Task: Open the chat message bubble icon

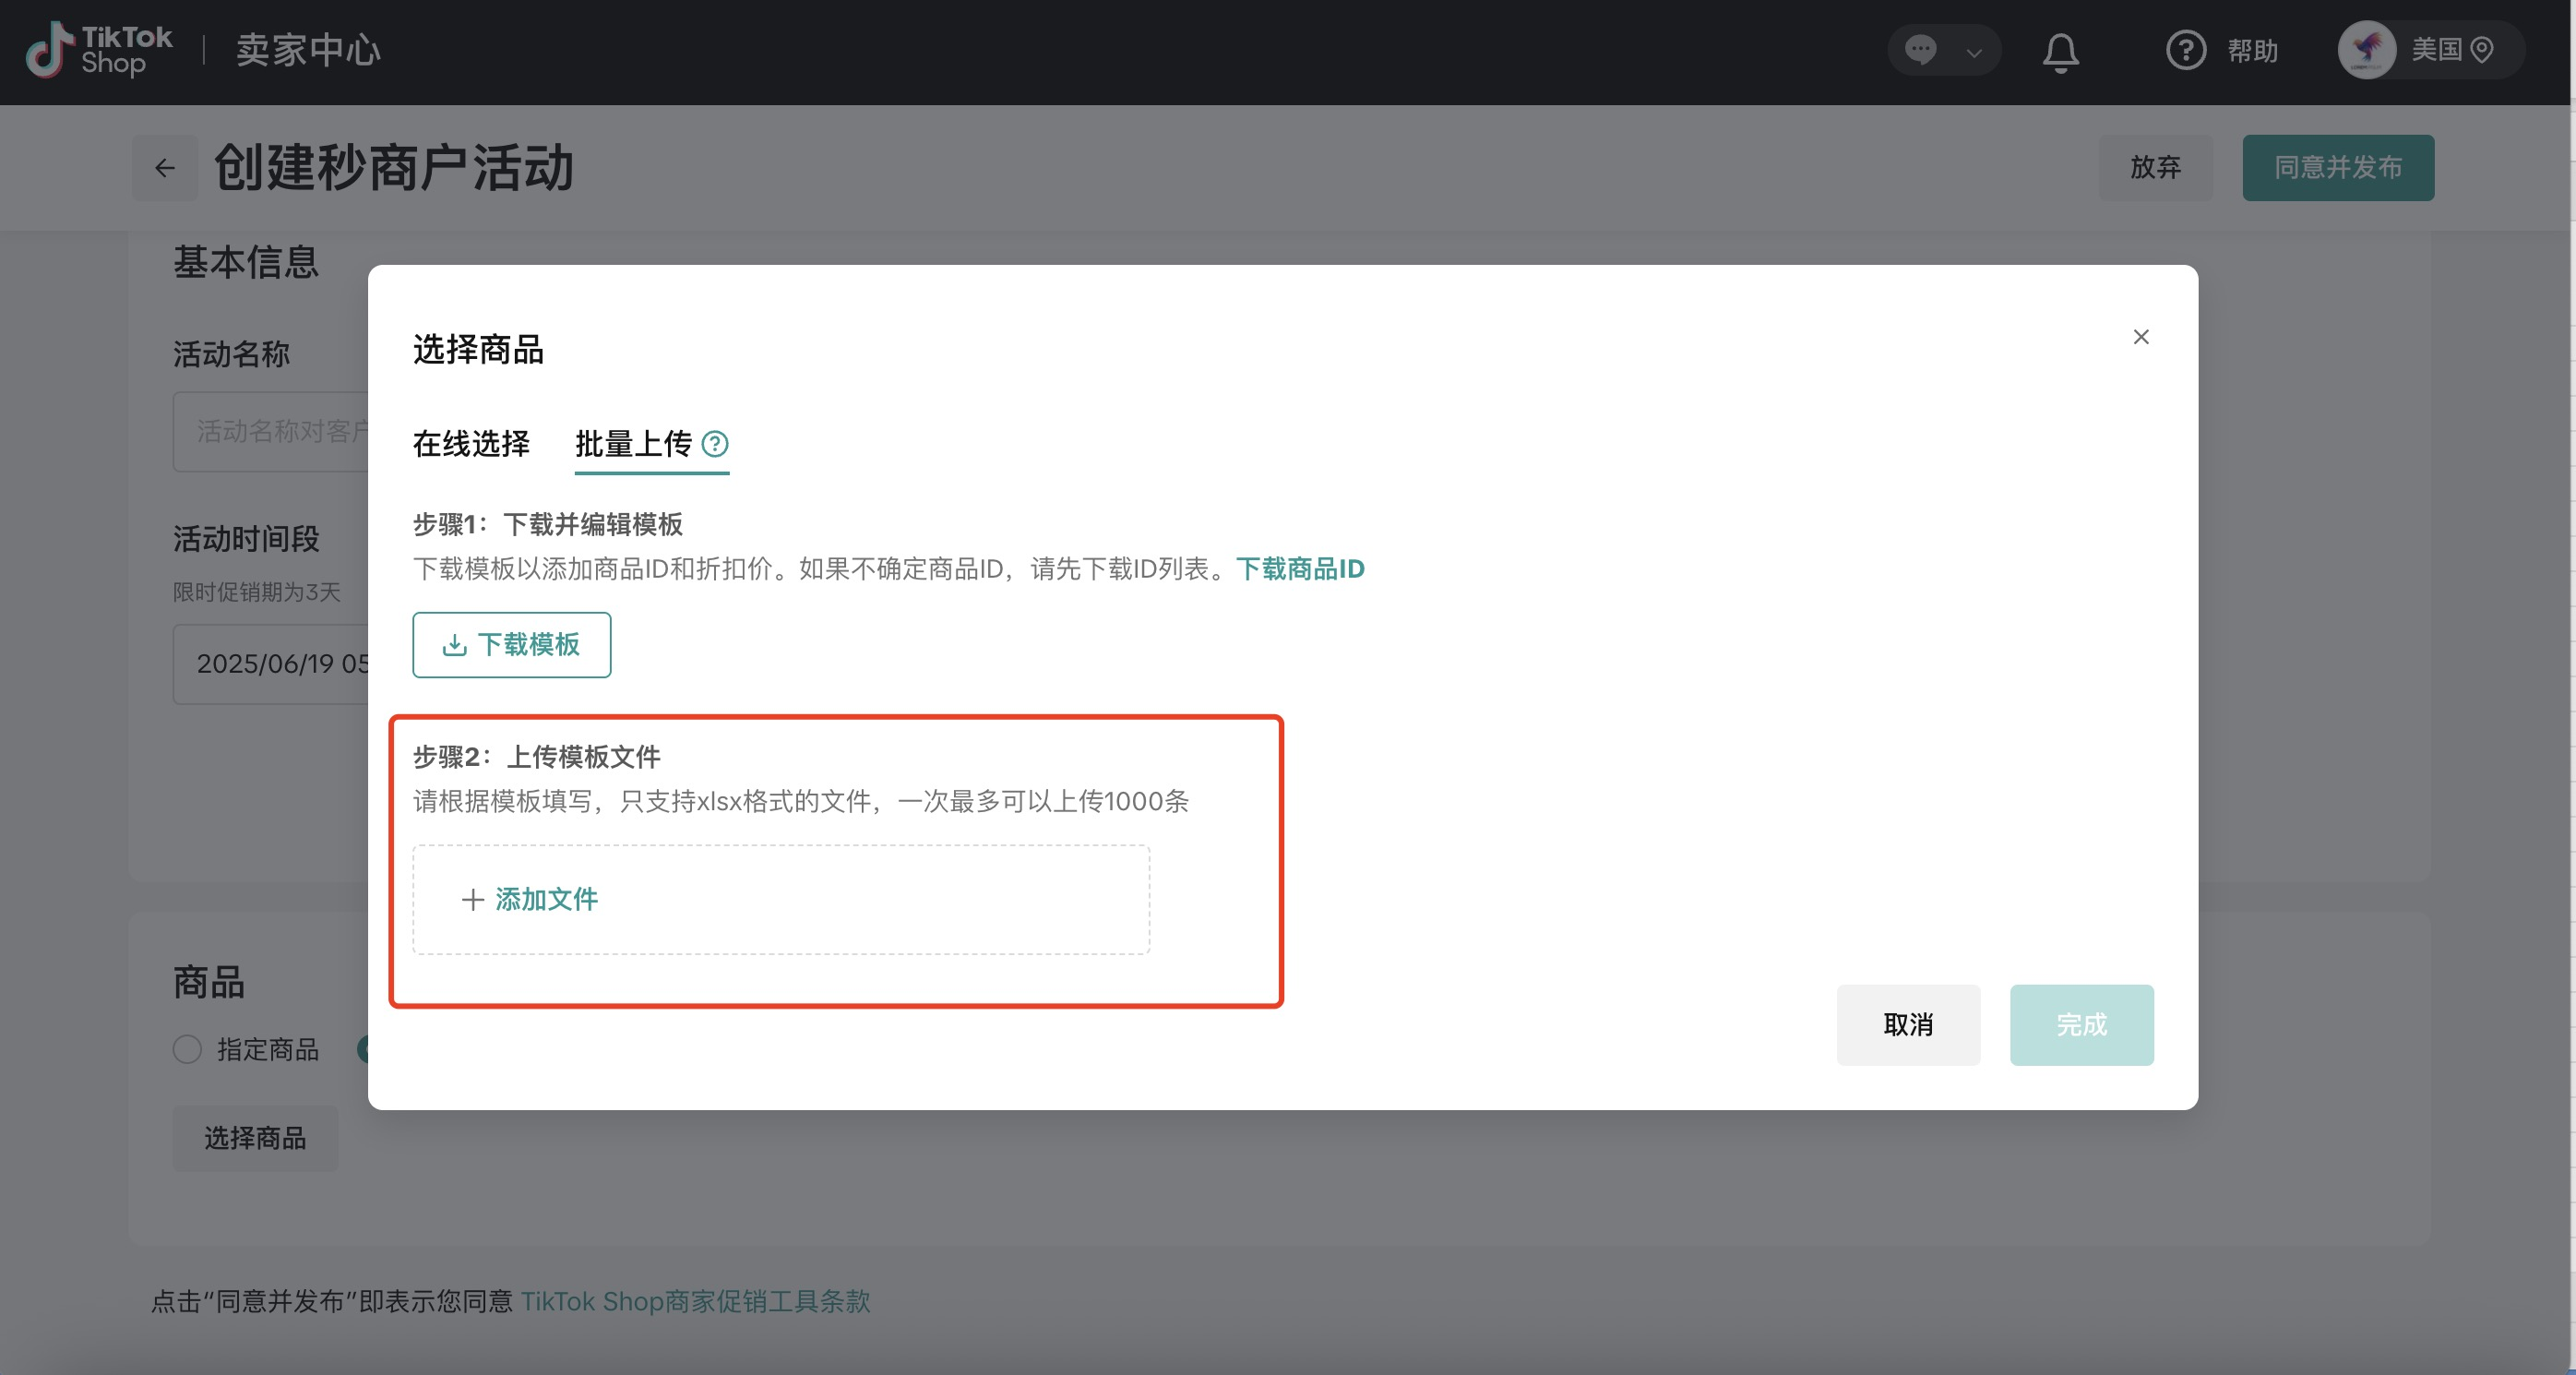Action: click(1921, 50)
